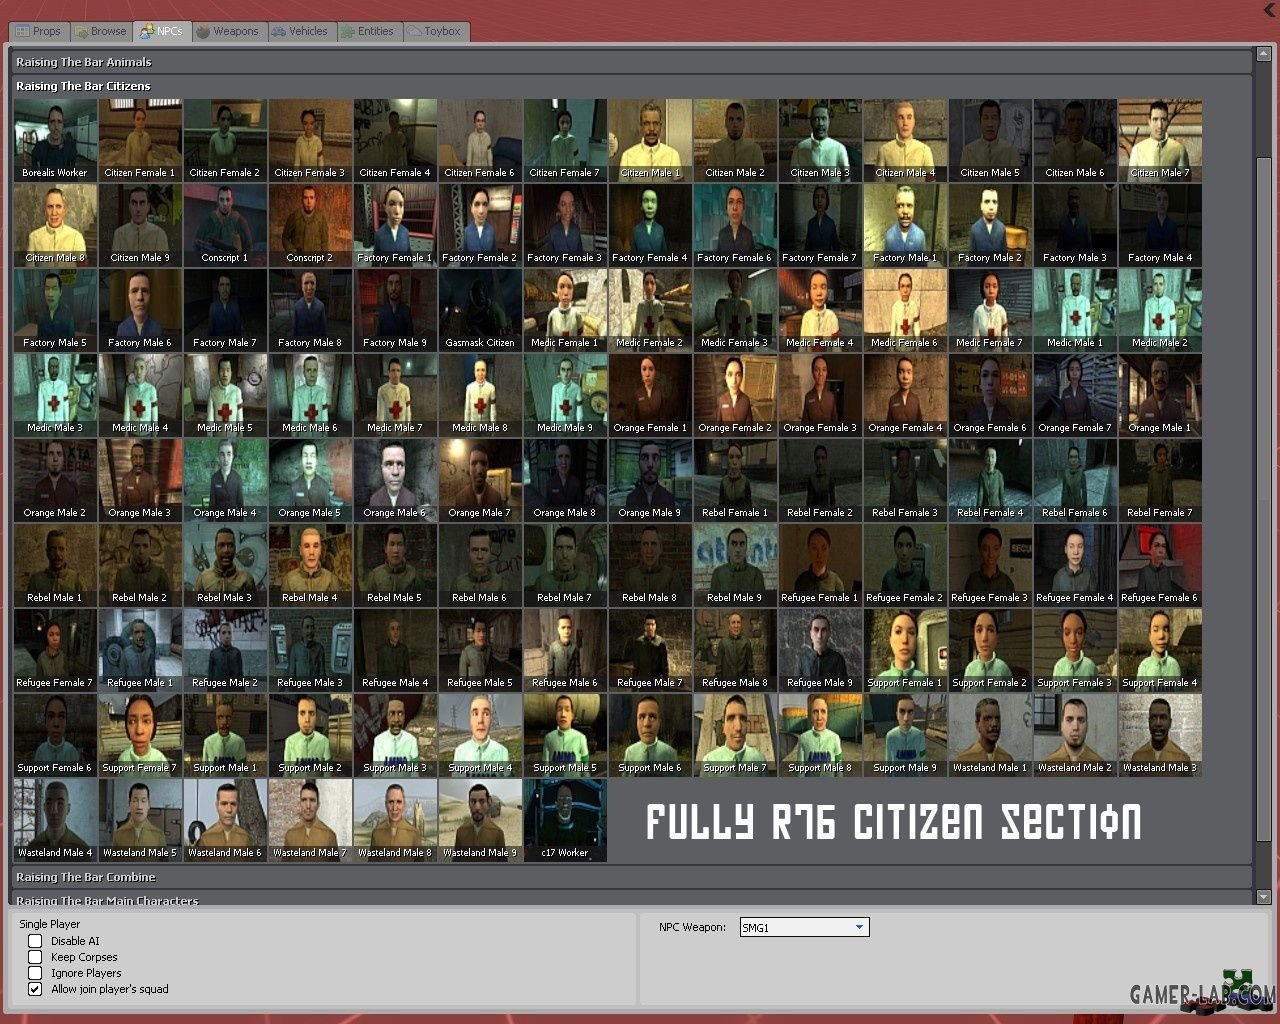The height and width of the screenshot is (1024, 1280).
Task: Select the Factory Female 4 NPC icon
Action: [x=650, y=225]
